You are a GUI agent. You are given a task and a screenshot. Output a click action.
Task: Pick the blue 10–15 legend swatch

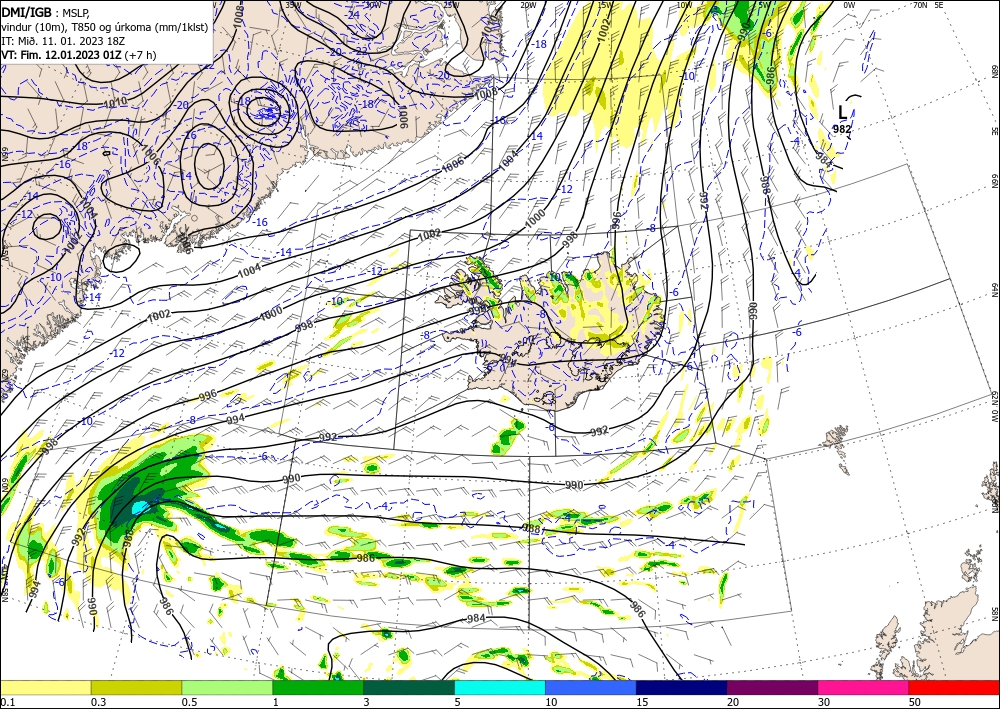(591, 687)
